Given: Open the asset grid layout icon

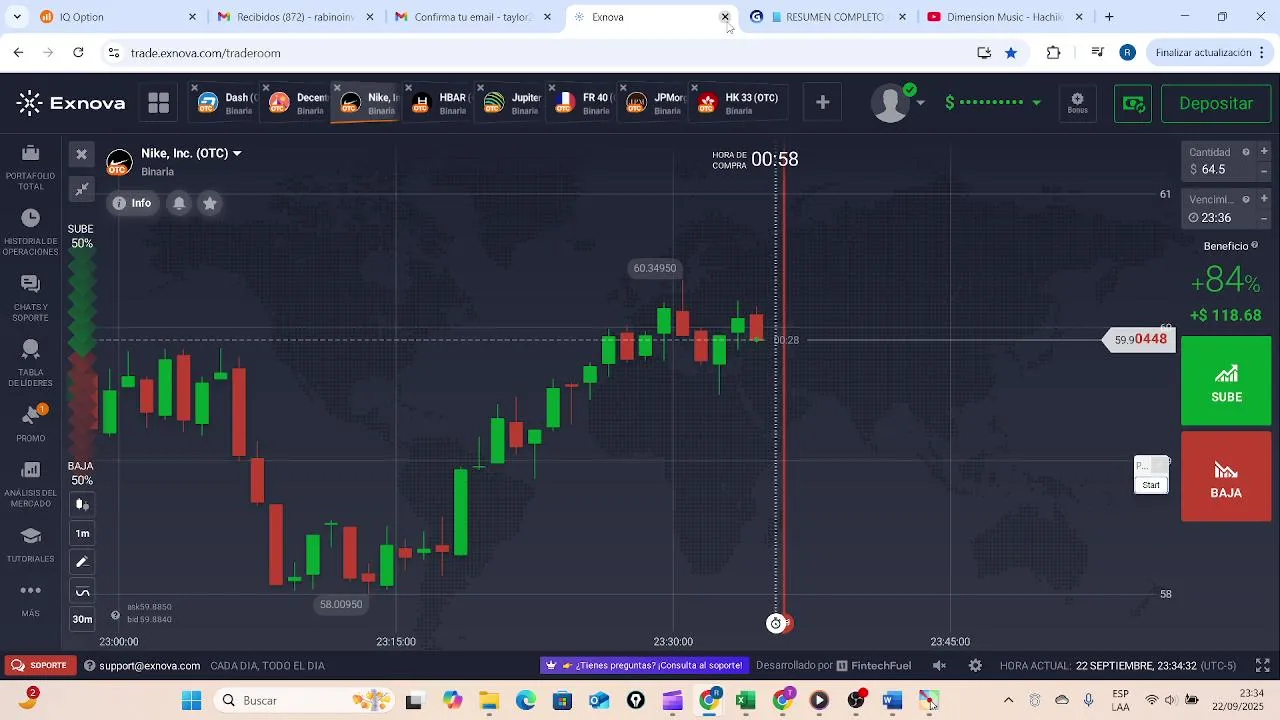Looking at the screenshot, I should click(158, 103).
